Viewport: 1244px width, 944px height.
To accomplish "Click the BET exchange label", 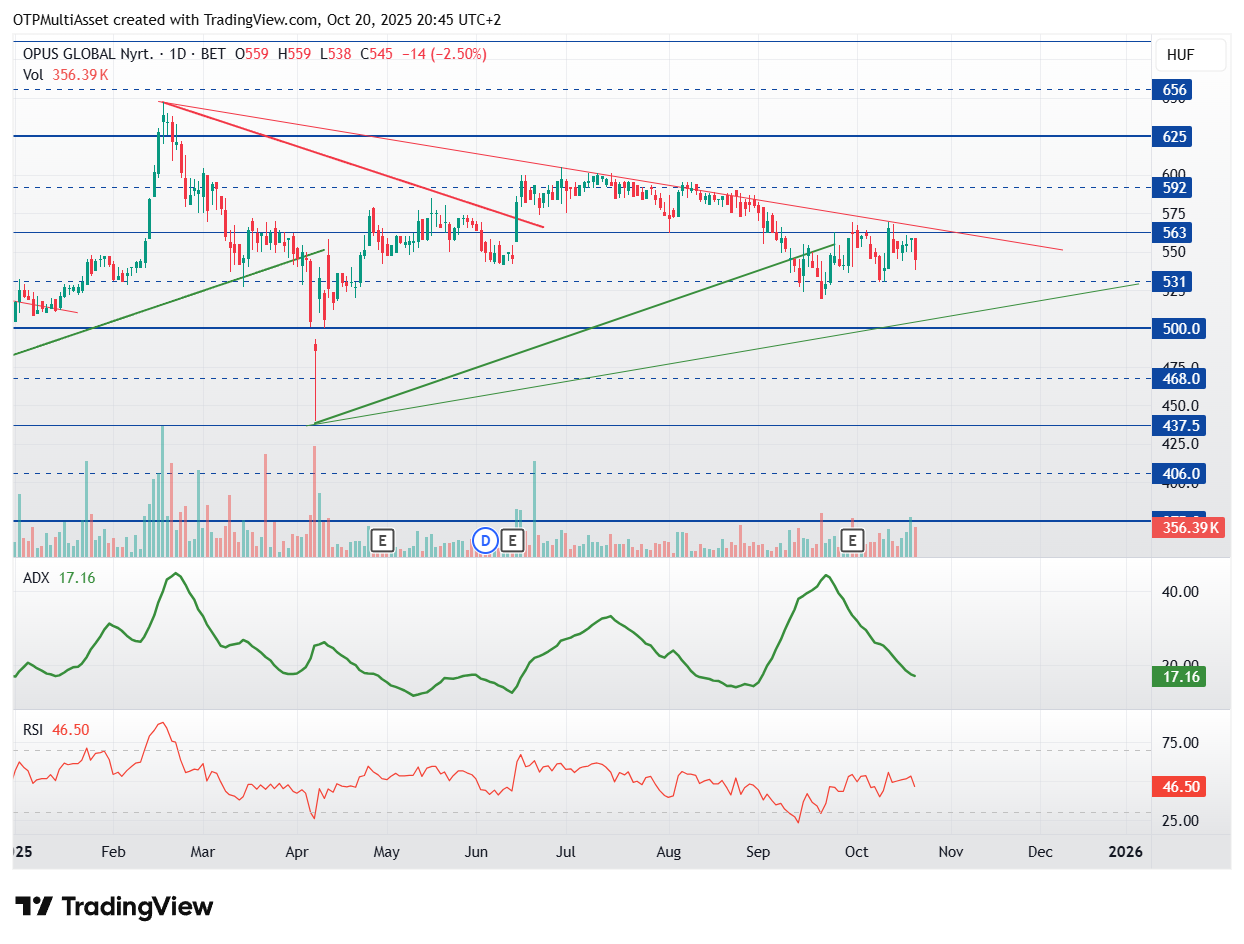I will 213,54.
